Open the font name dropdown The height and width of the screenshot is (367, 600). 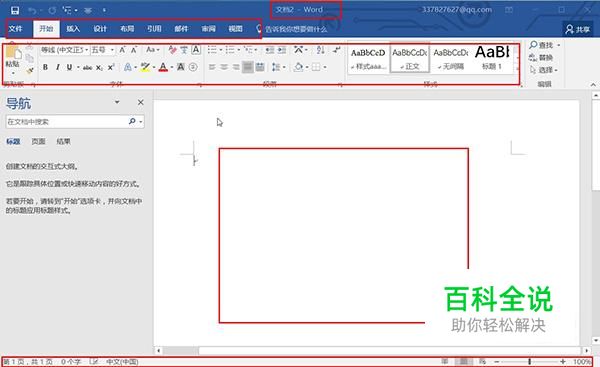[x=86, y=50]
